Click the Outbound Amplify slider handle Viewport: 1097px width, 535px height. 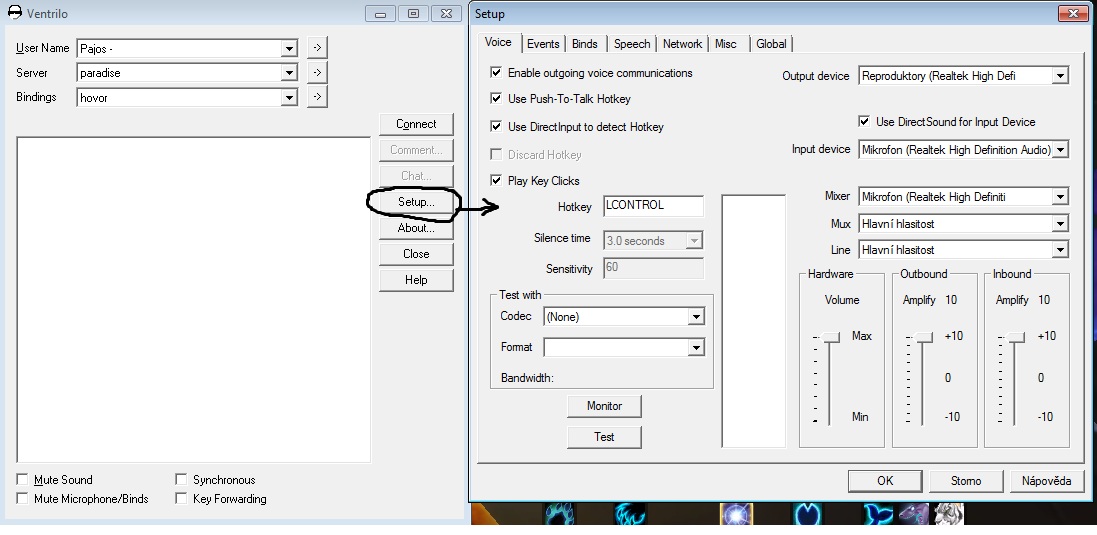point(923,337)
